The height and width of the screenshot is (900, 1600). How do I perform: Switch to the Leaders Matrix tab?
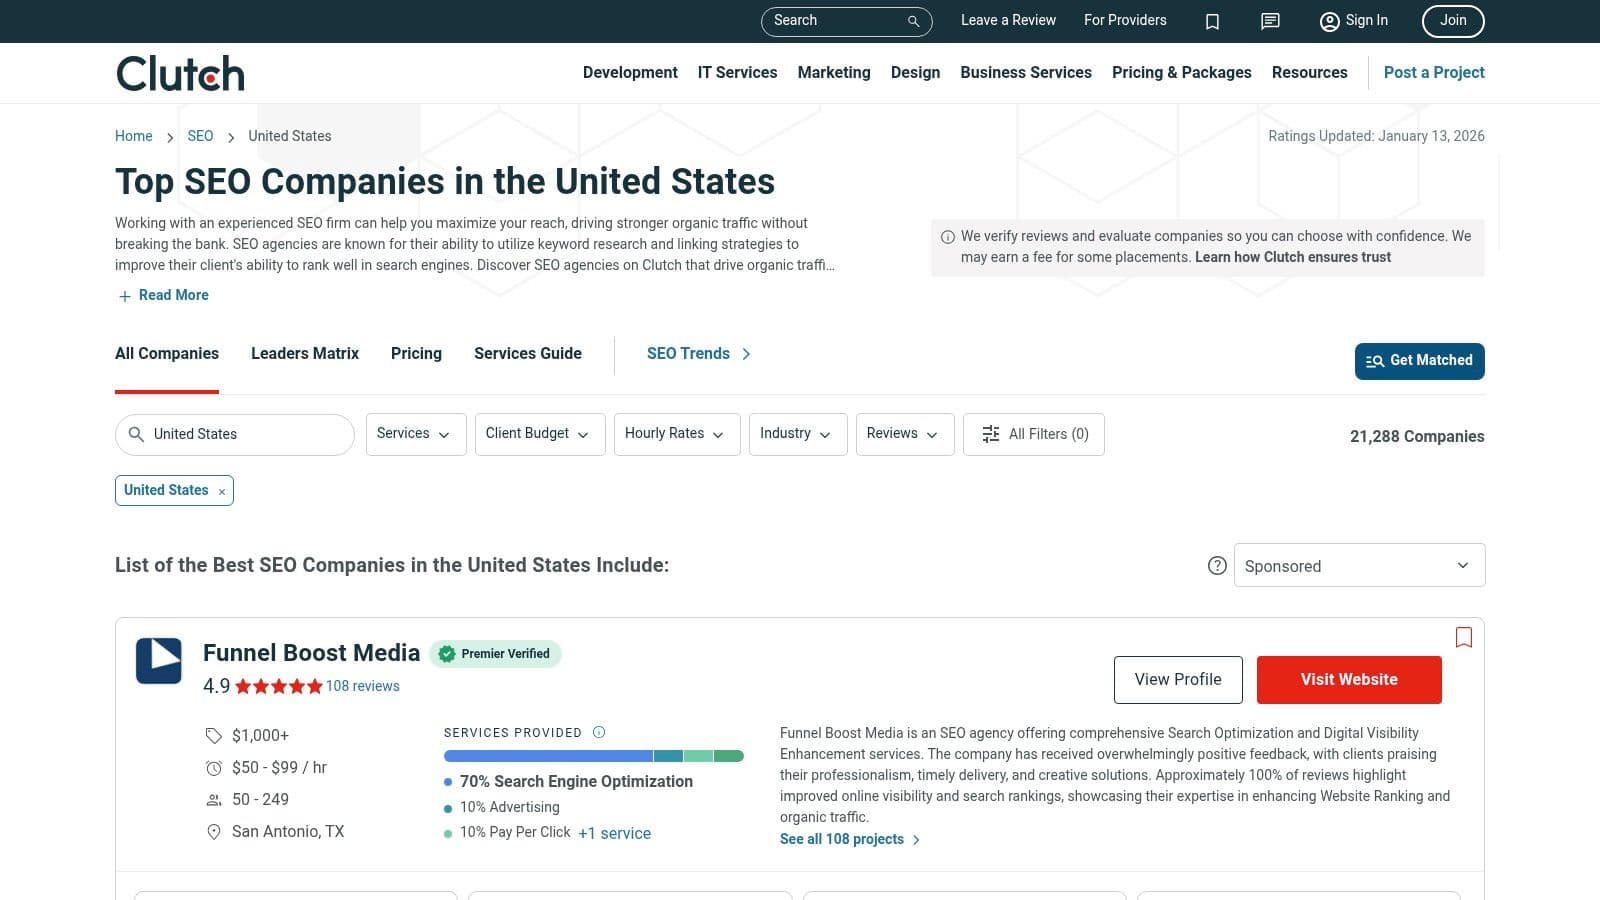coord(304,354)
